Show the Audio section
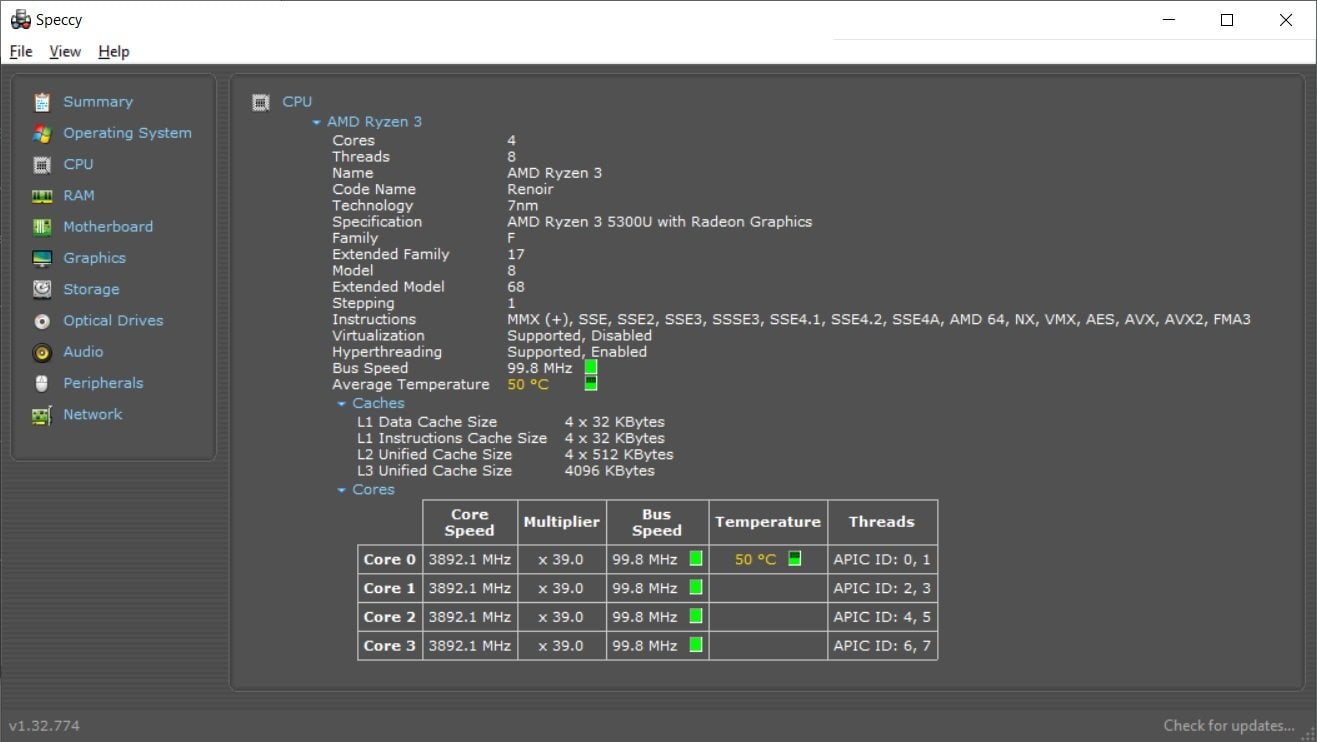The image size is (1317, 742). [83, 352]
